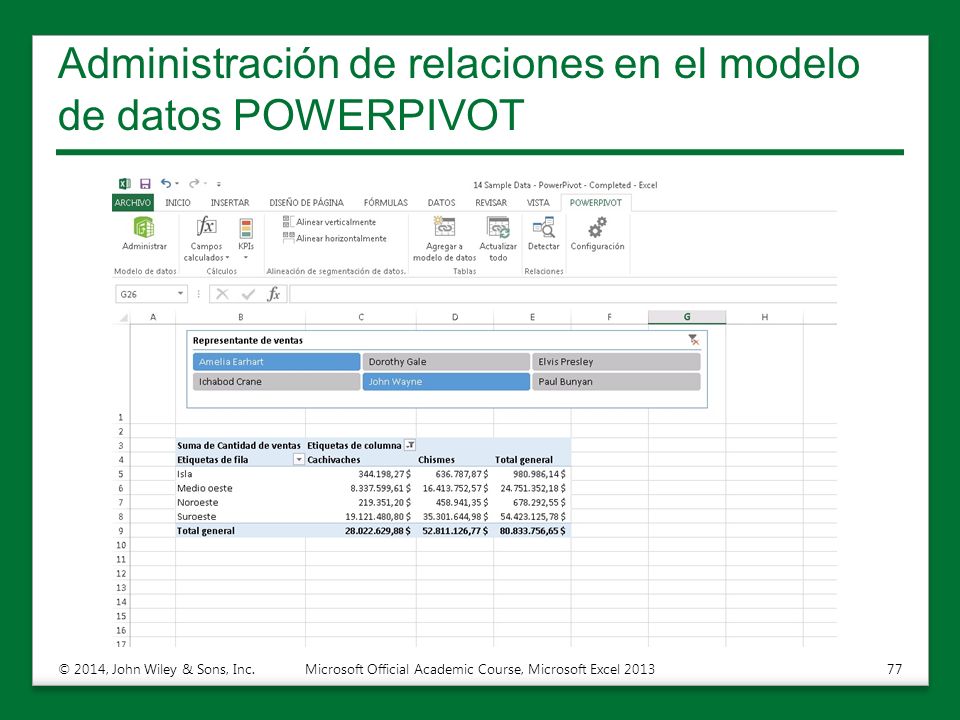
Task: Click Alinear verticalmente
Action: pyautogui.click(x=329, y=222)
